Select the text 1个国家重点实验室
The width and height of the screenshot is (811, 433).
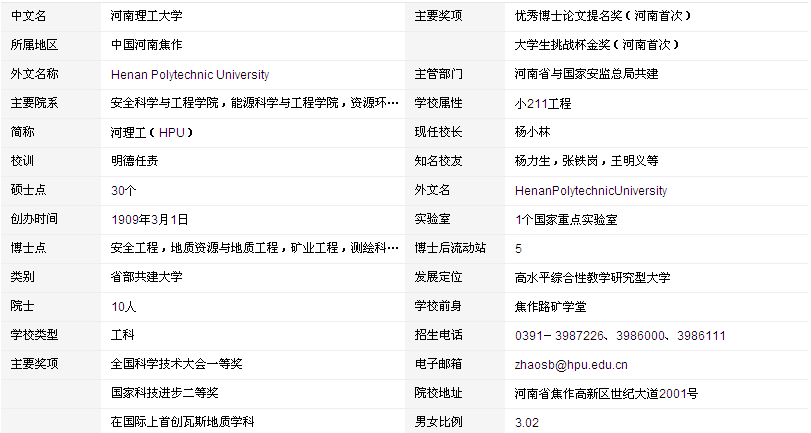pos(566,219)
